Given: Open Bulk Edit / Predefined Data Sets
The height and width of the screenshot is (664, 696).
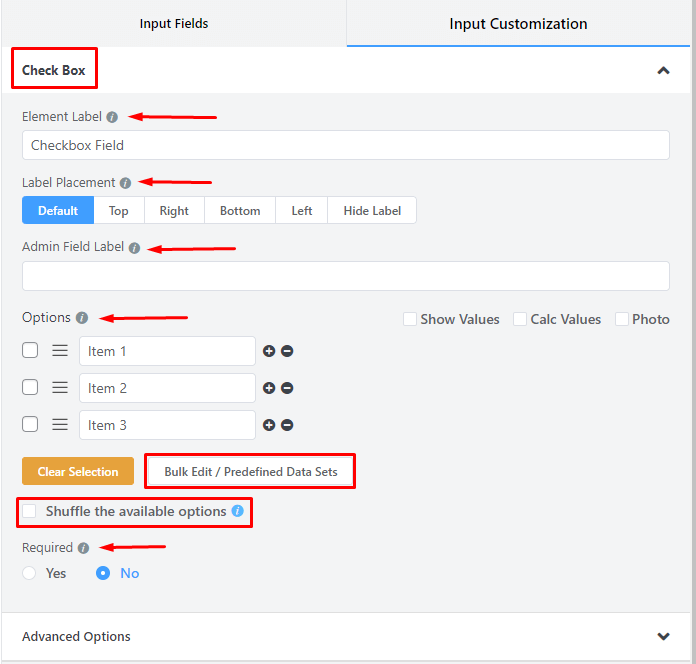Looking at the screenshot, I should (250, 471).
